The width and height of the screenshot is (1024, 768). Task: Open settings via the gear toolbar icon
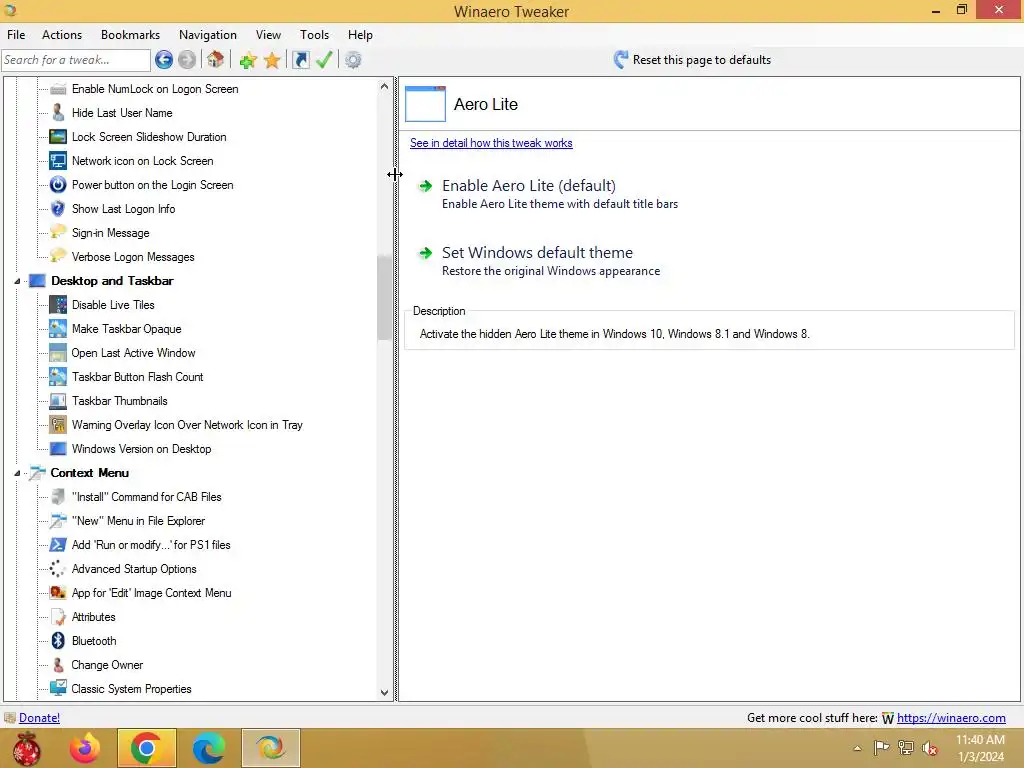coord(353,61)
